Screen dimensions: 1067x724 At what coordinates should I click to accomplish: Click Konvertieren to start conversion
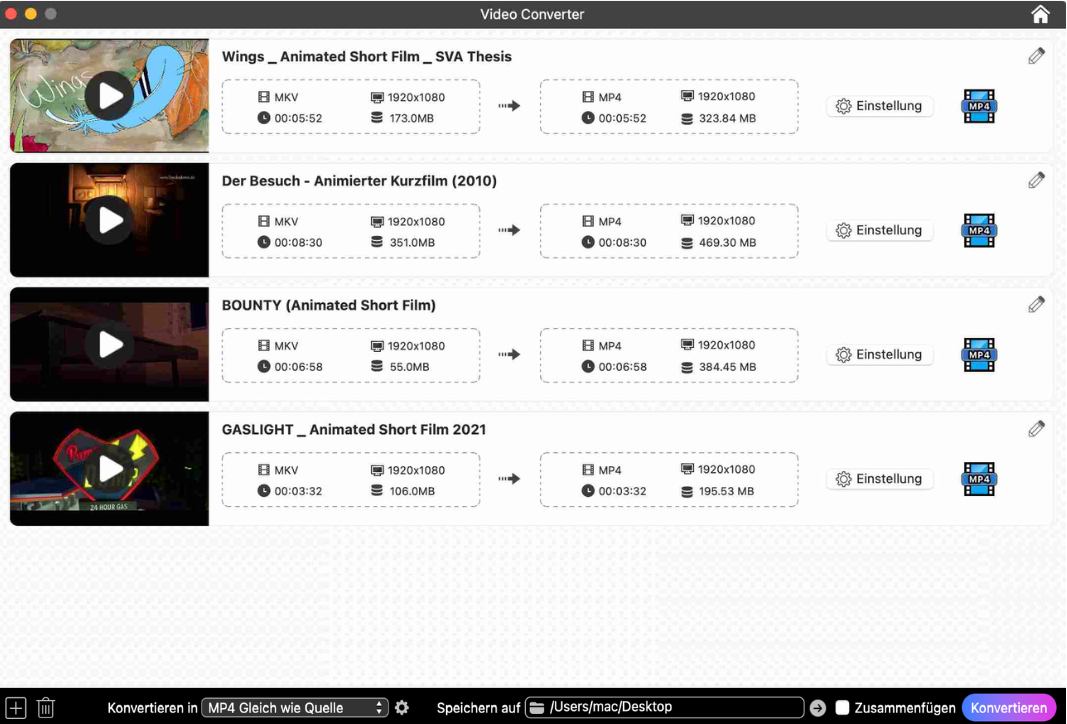[x=1009, y=706]
